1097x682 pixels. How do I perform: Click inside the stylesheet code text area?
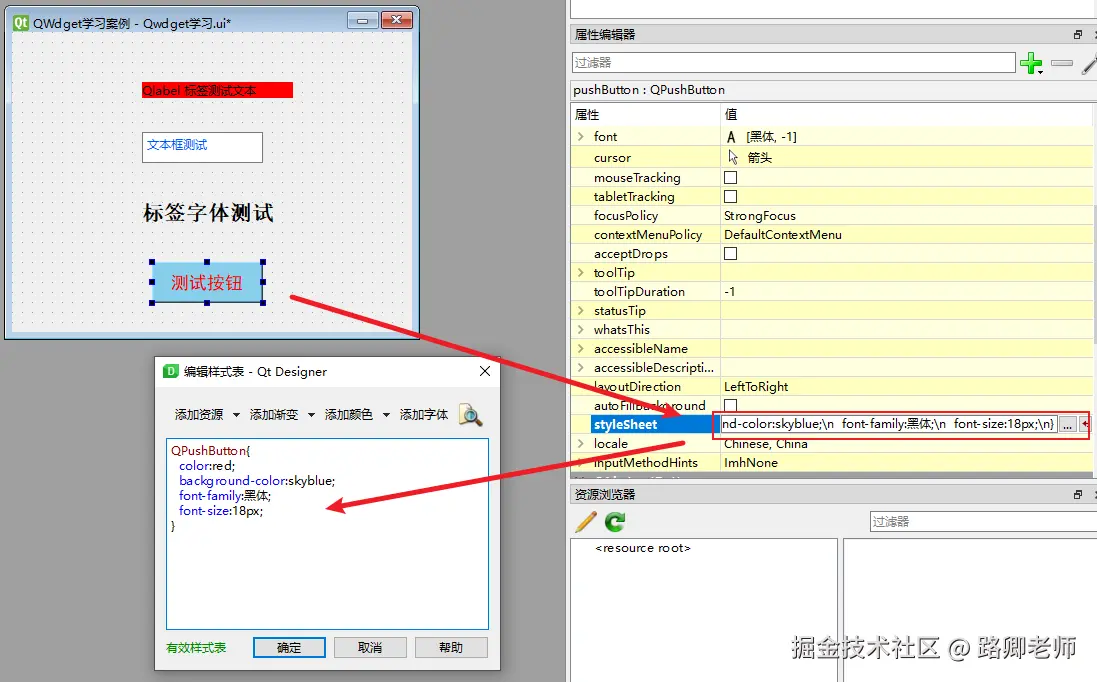[327, 534]
